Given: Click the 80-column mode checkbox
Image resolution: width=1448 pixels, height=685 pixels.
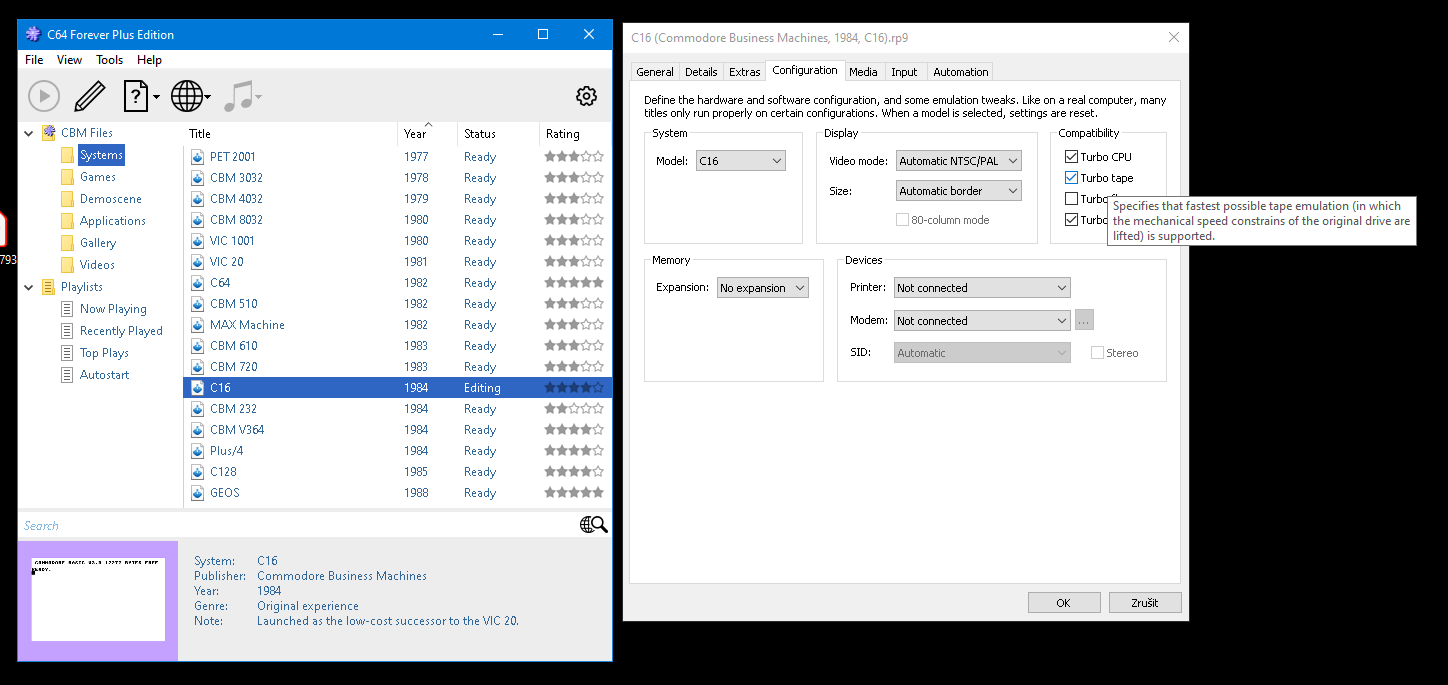Looking at the screenshot, I should click(x=903, y=220).
